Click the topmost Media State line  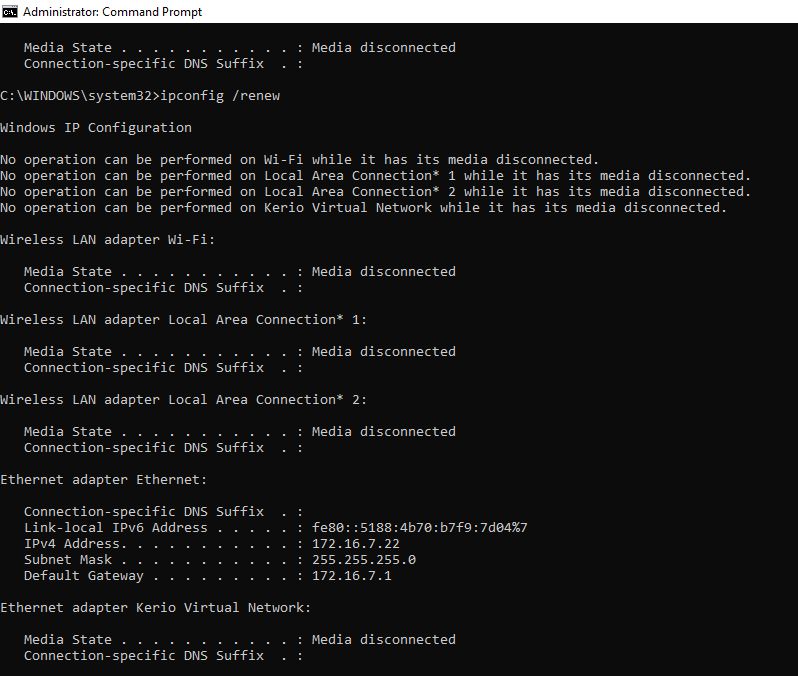pyautogui.click(x=240, y=48)
